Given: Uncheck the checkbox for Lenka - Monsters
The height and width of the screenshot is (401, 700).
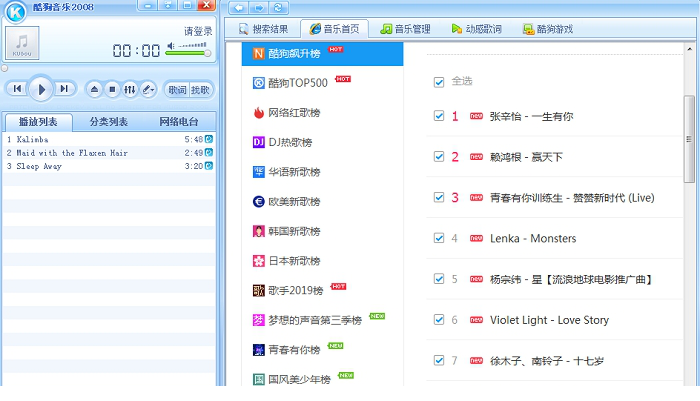Looking at the screenshot, I should pyautogui.click(x=439, y=238).
